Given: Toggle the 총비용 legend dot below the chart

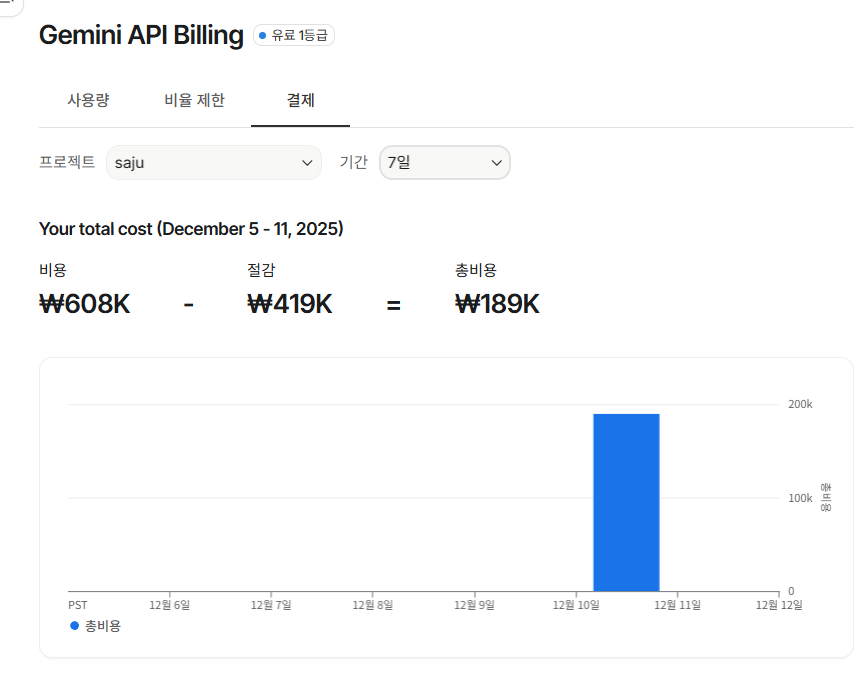Looking at the screenshot, I should click(x=74, y=626).
